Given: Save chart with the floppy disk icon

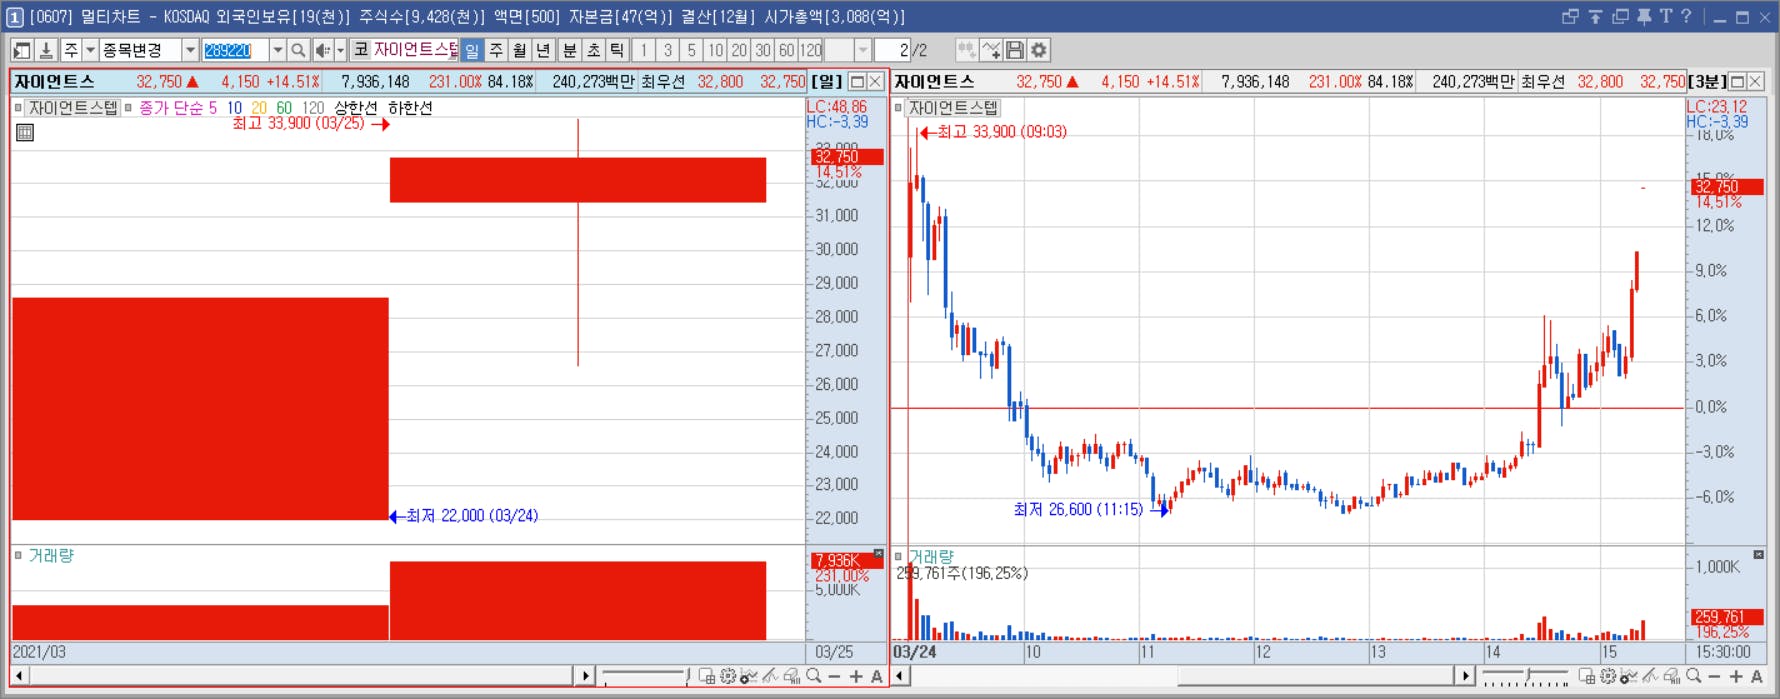Looking at the screenshot, I should pyautogui.click(x=1015, y=50).
